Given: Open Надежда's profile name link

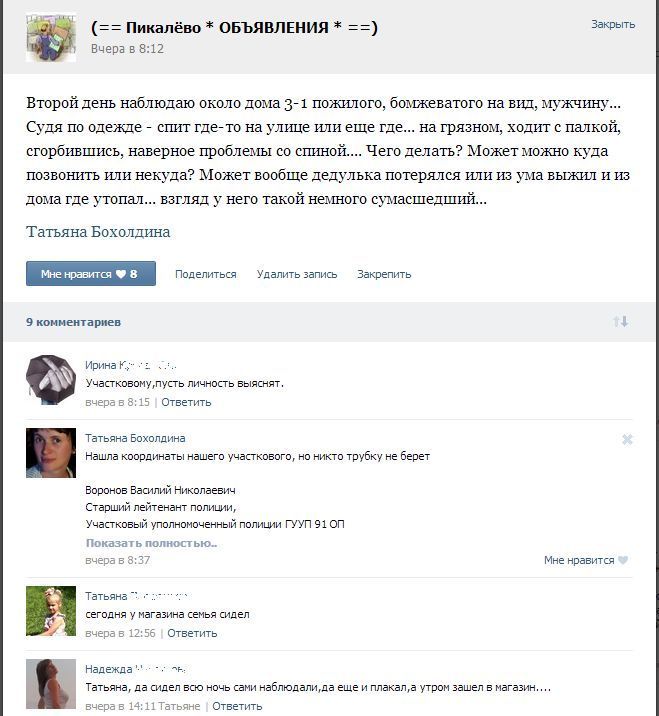Looking at the screenshot, I should tap(135, 669).
